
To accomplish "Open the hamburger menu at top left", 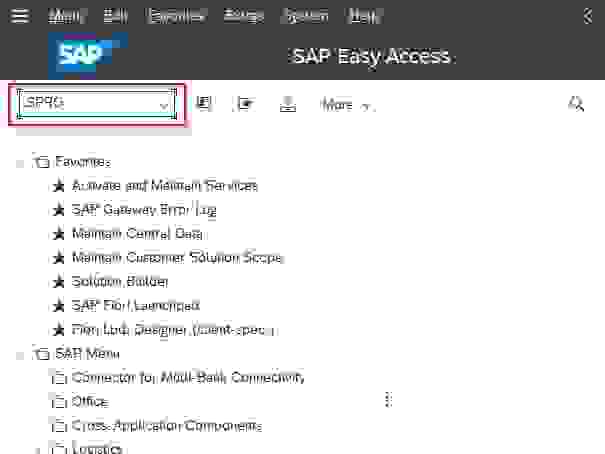I will click(19, 16).
